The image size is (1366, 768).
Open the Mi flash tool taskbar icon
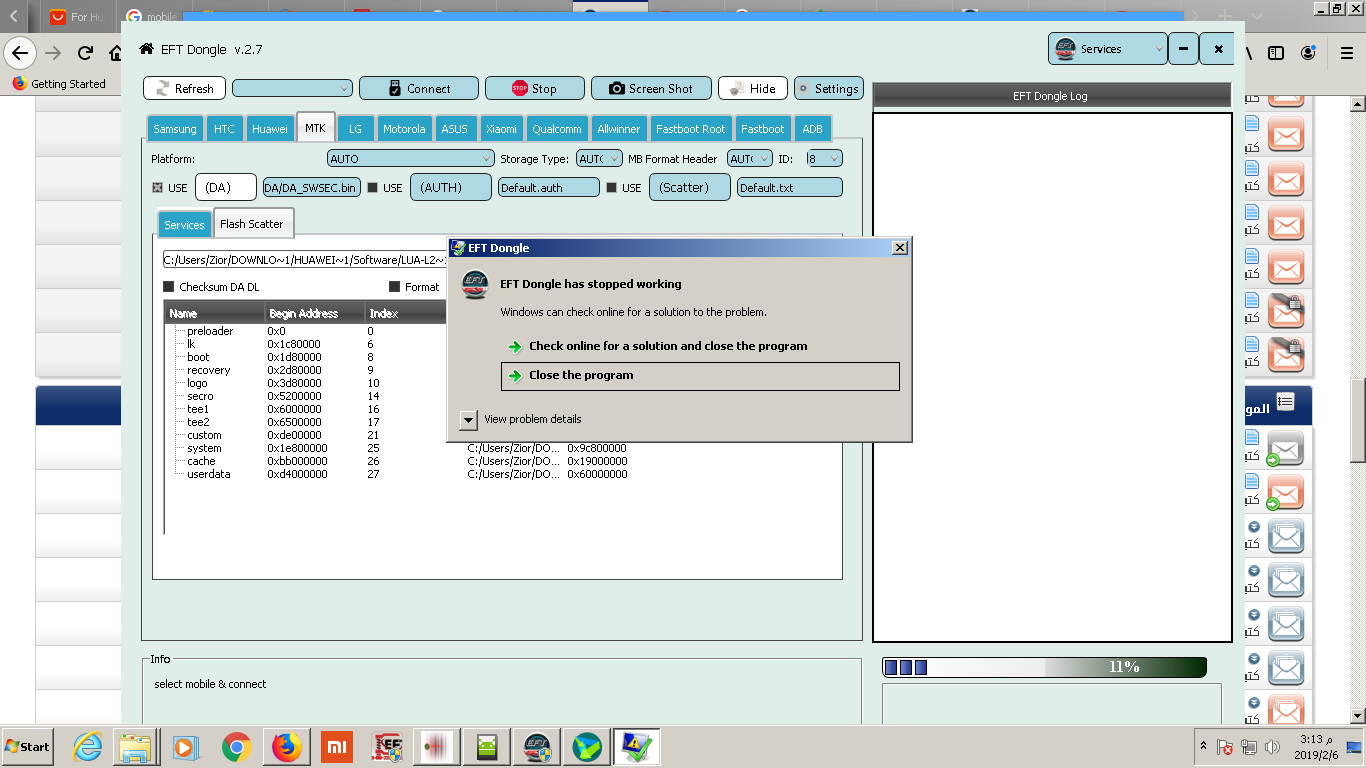coord(337,747)
